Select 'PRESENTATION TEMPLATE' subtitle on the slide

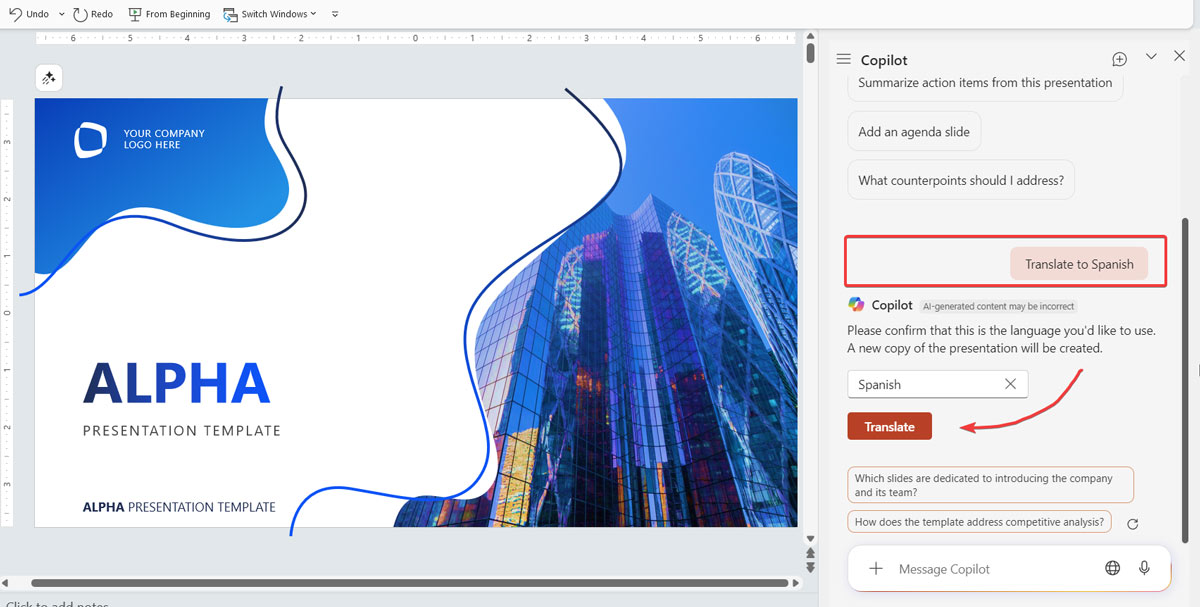pyautogui.click(x=182, y=431)
